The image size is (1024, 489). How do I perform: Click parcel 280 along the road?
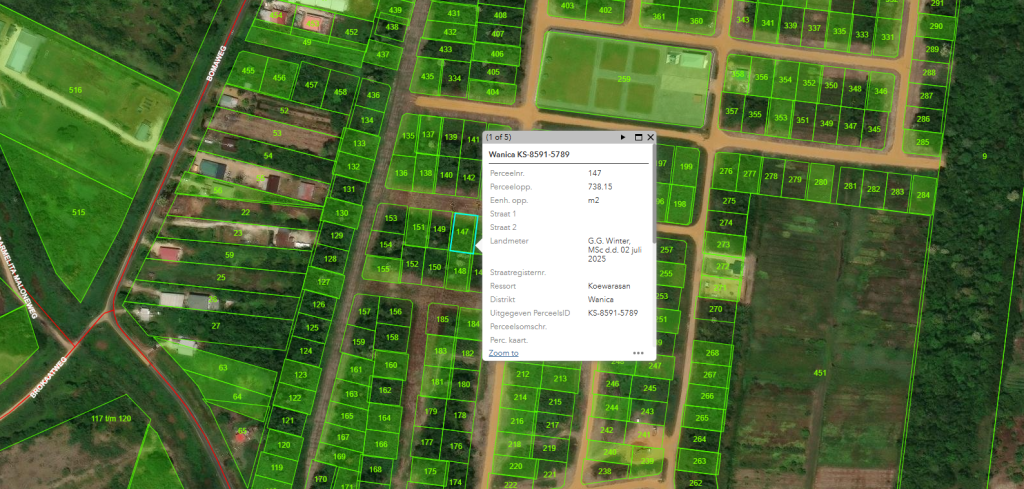821,181
